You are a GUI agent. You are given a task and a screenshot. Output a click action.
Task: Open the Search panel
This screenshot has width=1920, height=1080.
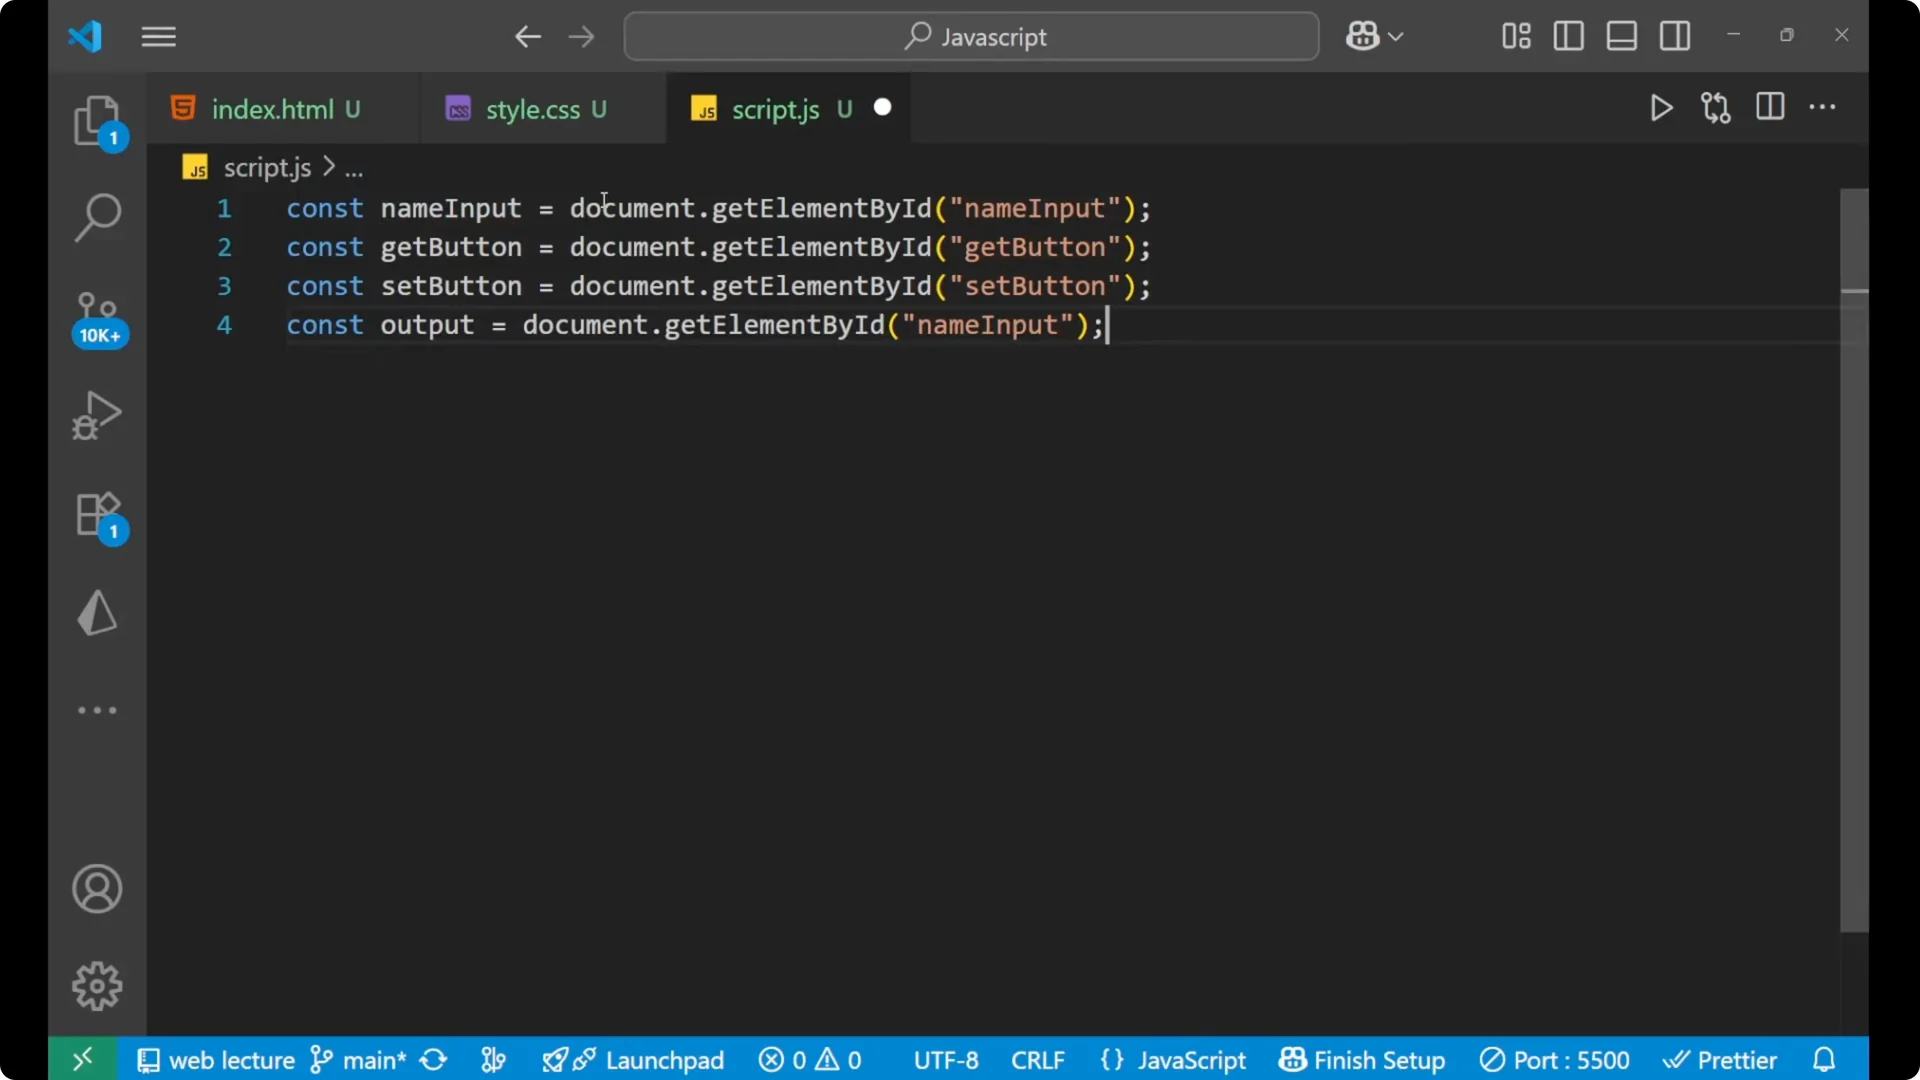point(97,216)
